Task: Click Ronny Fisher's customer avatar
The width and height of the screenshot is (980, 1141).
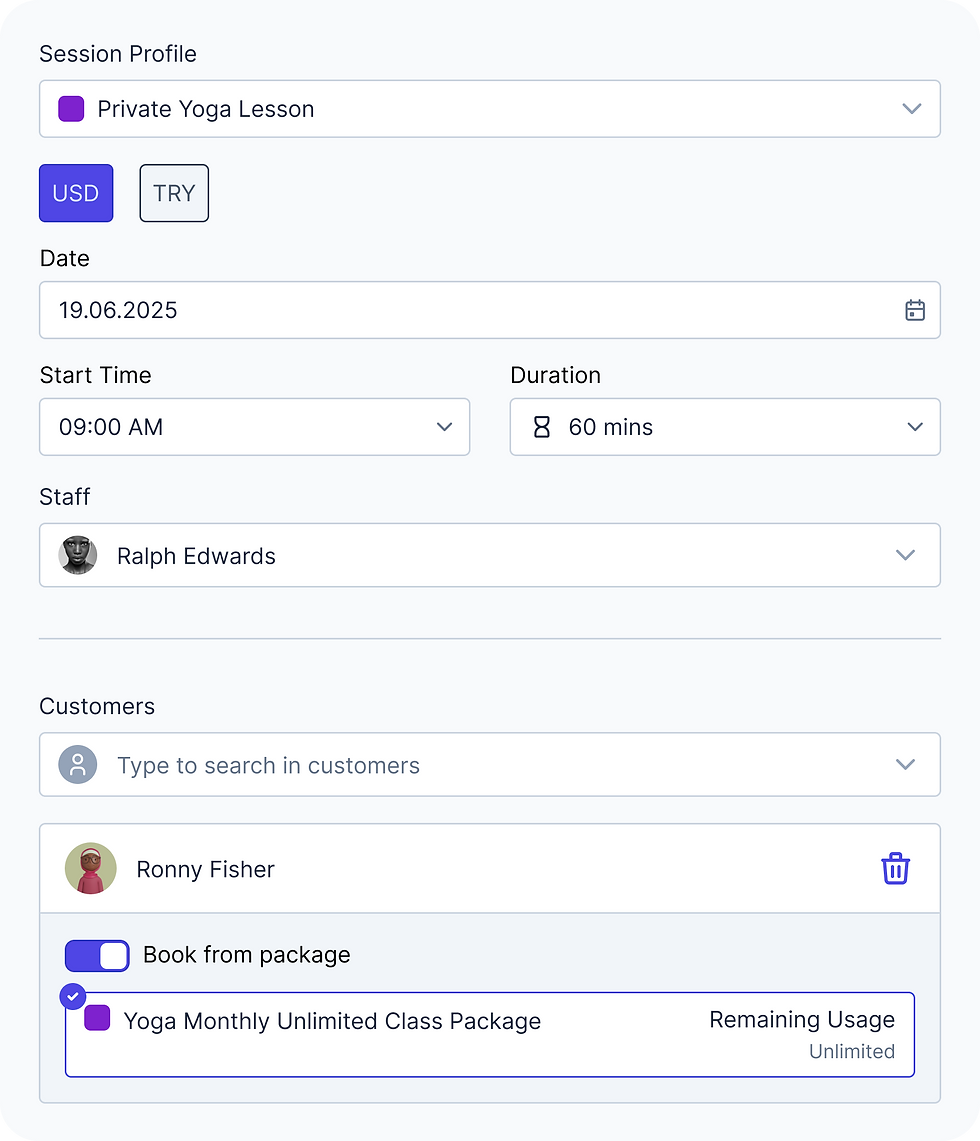Action: [91, 868]
